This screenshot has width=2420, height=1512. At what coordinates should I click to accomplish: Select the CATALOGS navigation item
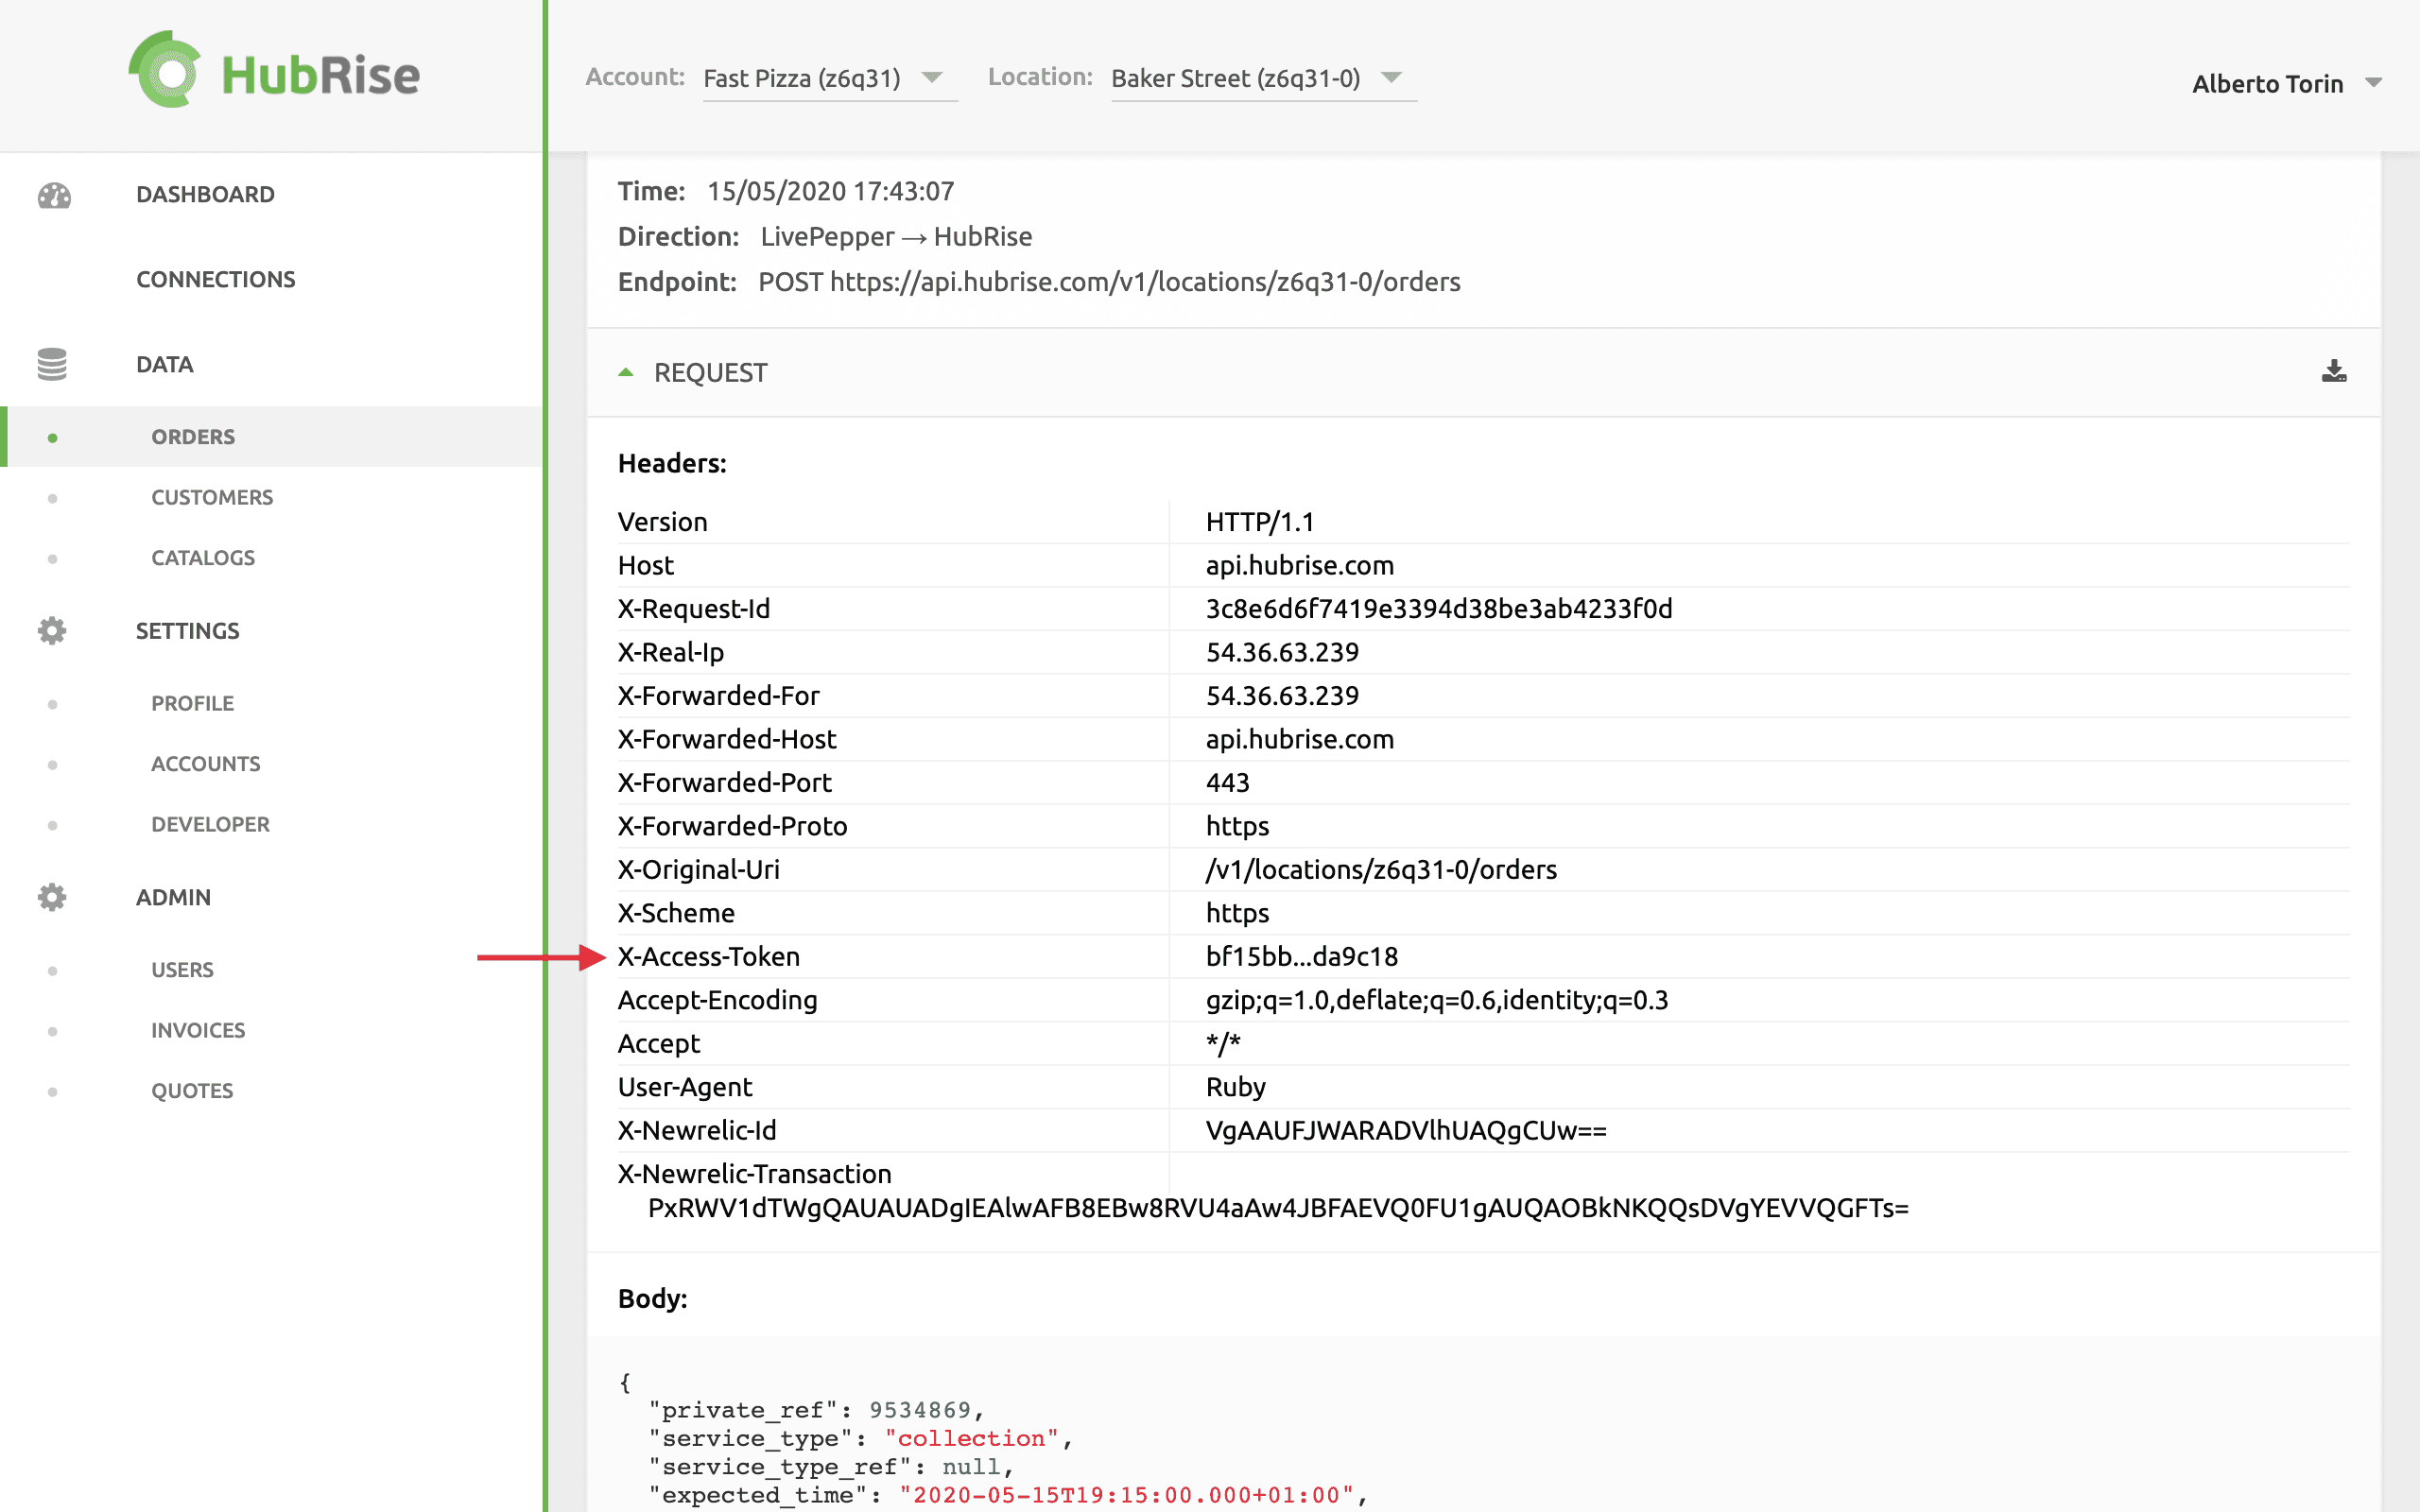pyautogui.click(x=202, y=558)
